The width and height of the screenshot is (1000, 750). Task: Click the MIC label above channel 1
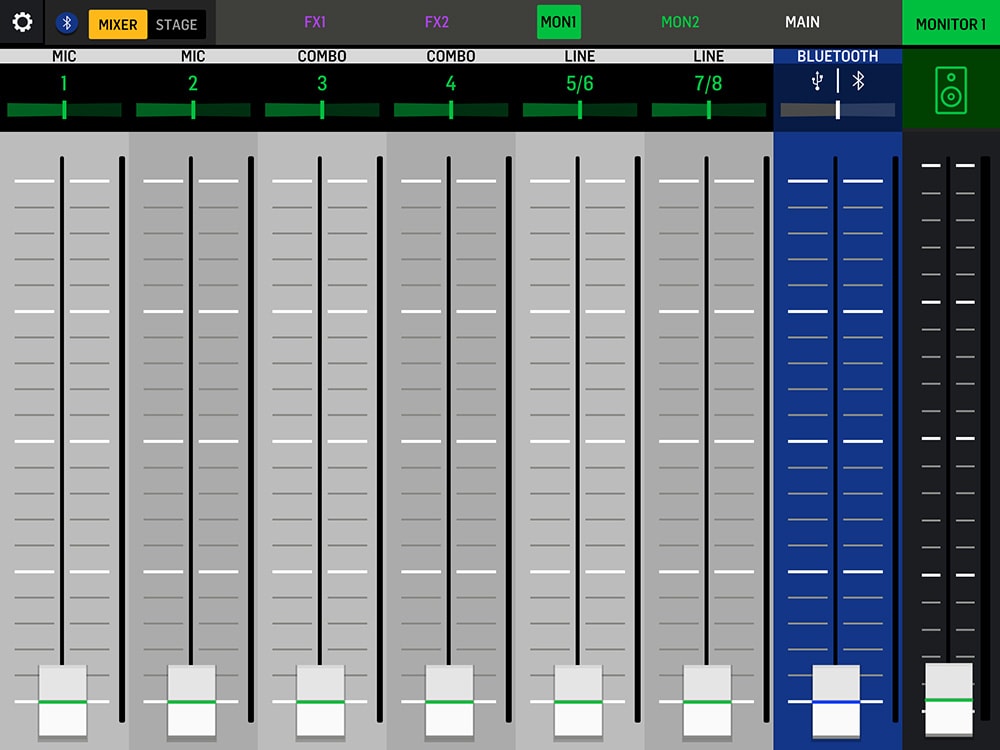tap(64, 56)
